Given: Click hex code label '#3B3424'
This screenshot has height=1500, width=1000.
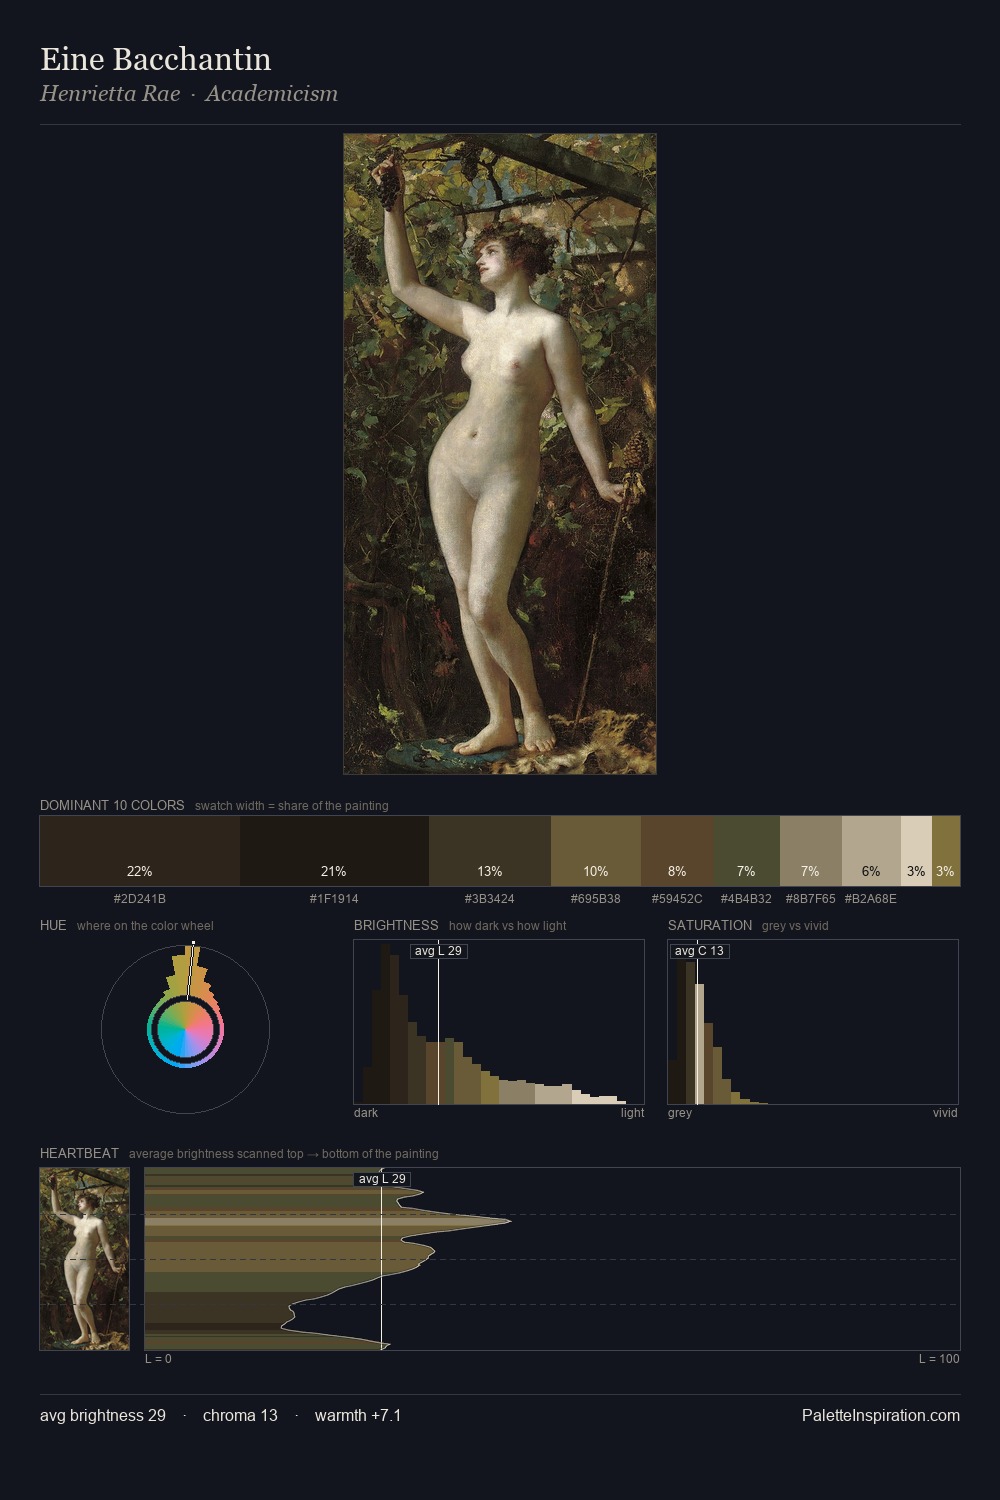Looking at the screenshot, I should [490, 899].
